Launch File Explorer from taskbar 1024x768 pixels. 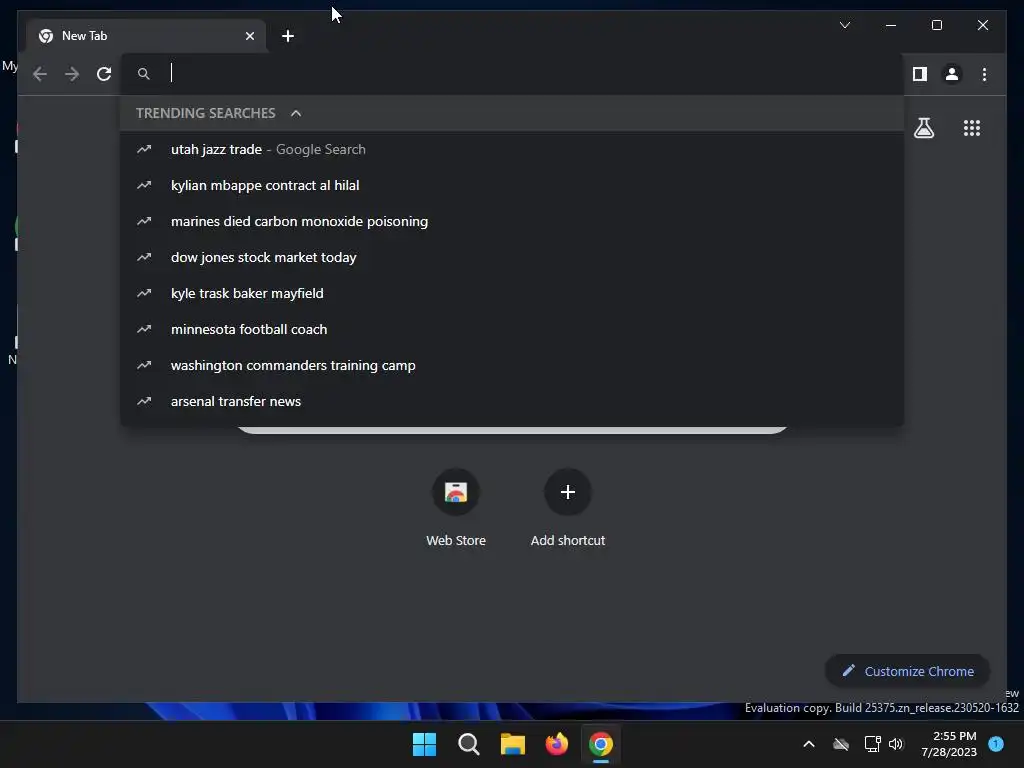513,744
